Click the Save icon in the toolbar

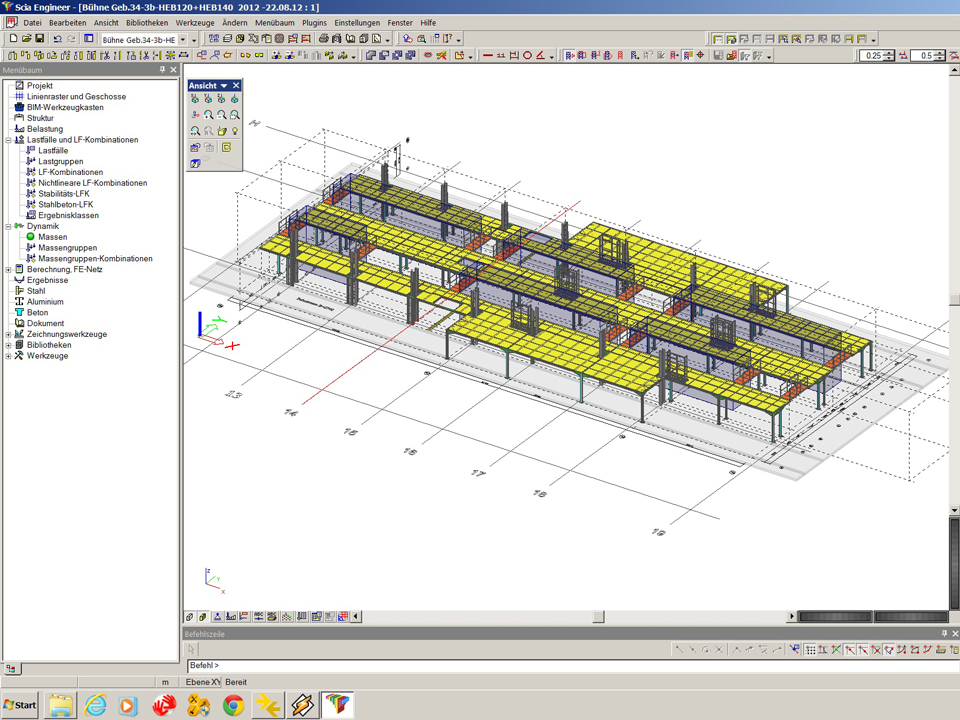39,39
